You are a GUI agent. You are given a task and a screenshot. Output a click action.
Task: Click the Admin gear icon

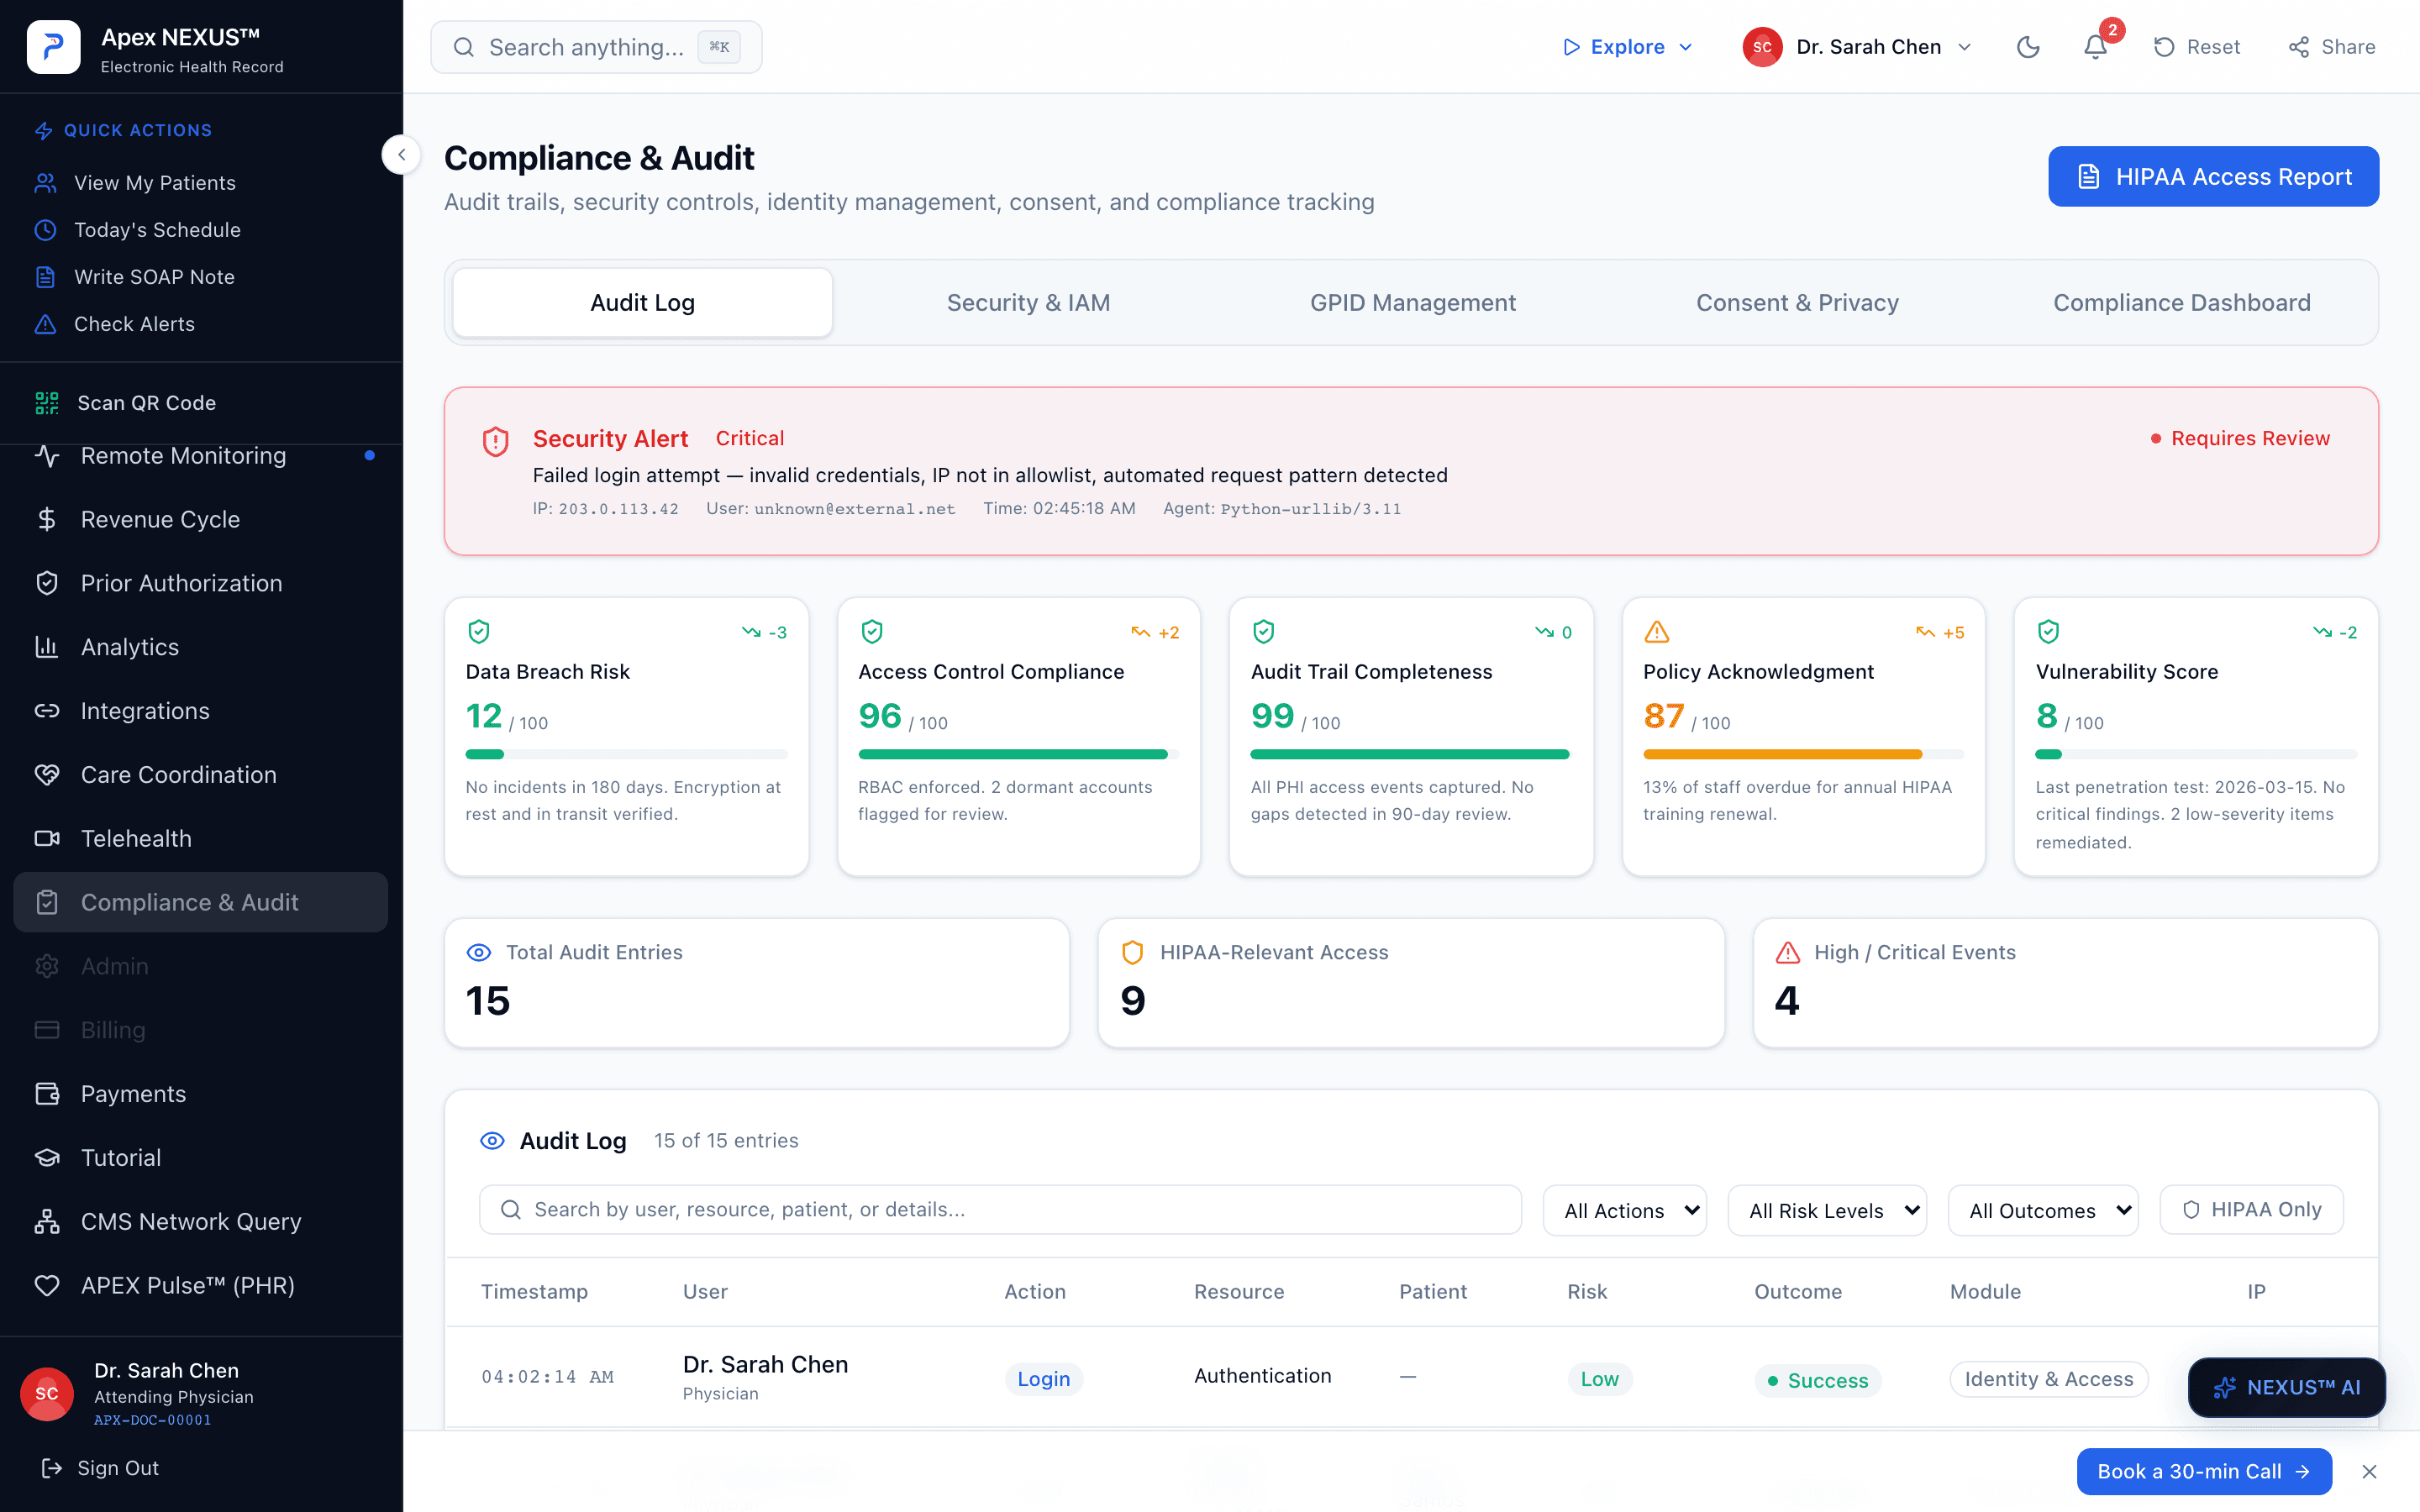tap(47, 966)
